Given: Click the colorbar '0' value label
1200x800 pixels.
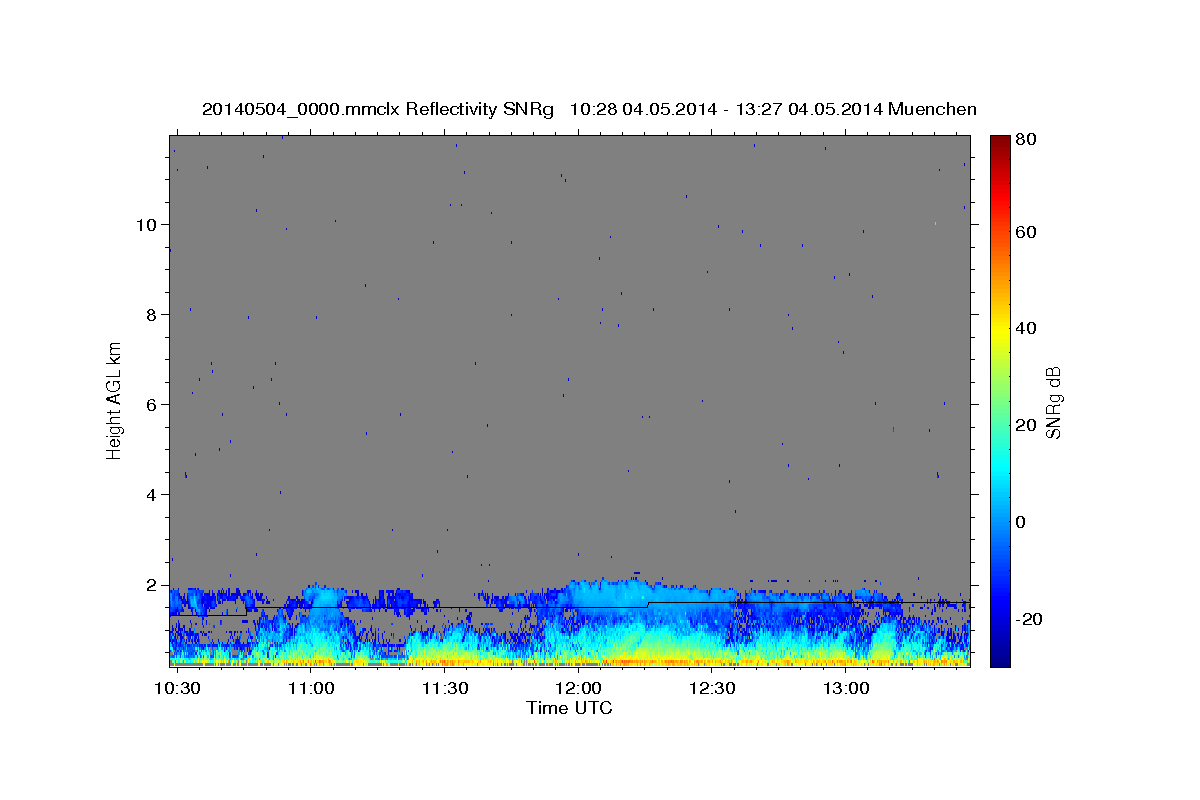Looking at the screenshot, I should point(1021,522).
